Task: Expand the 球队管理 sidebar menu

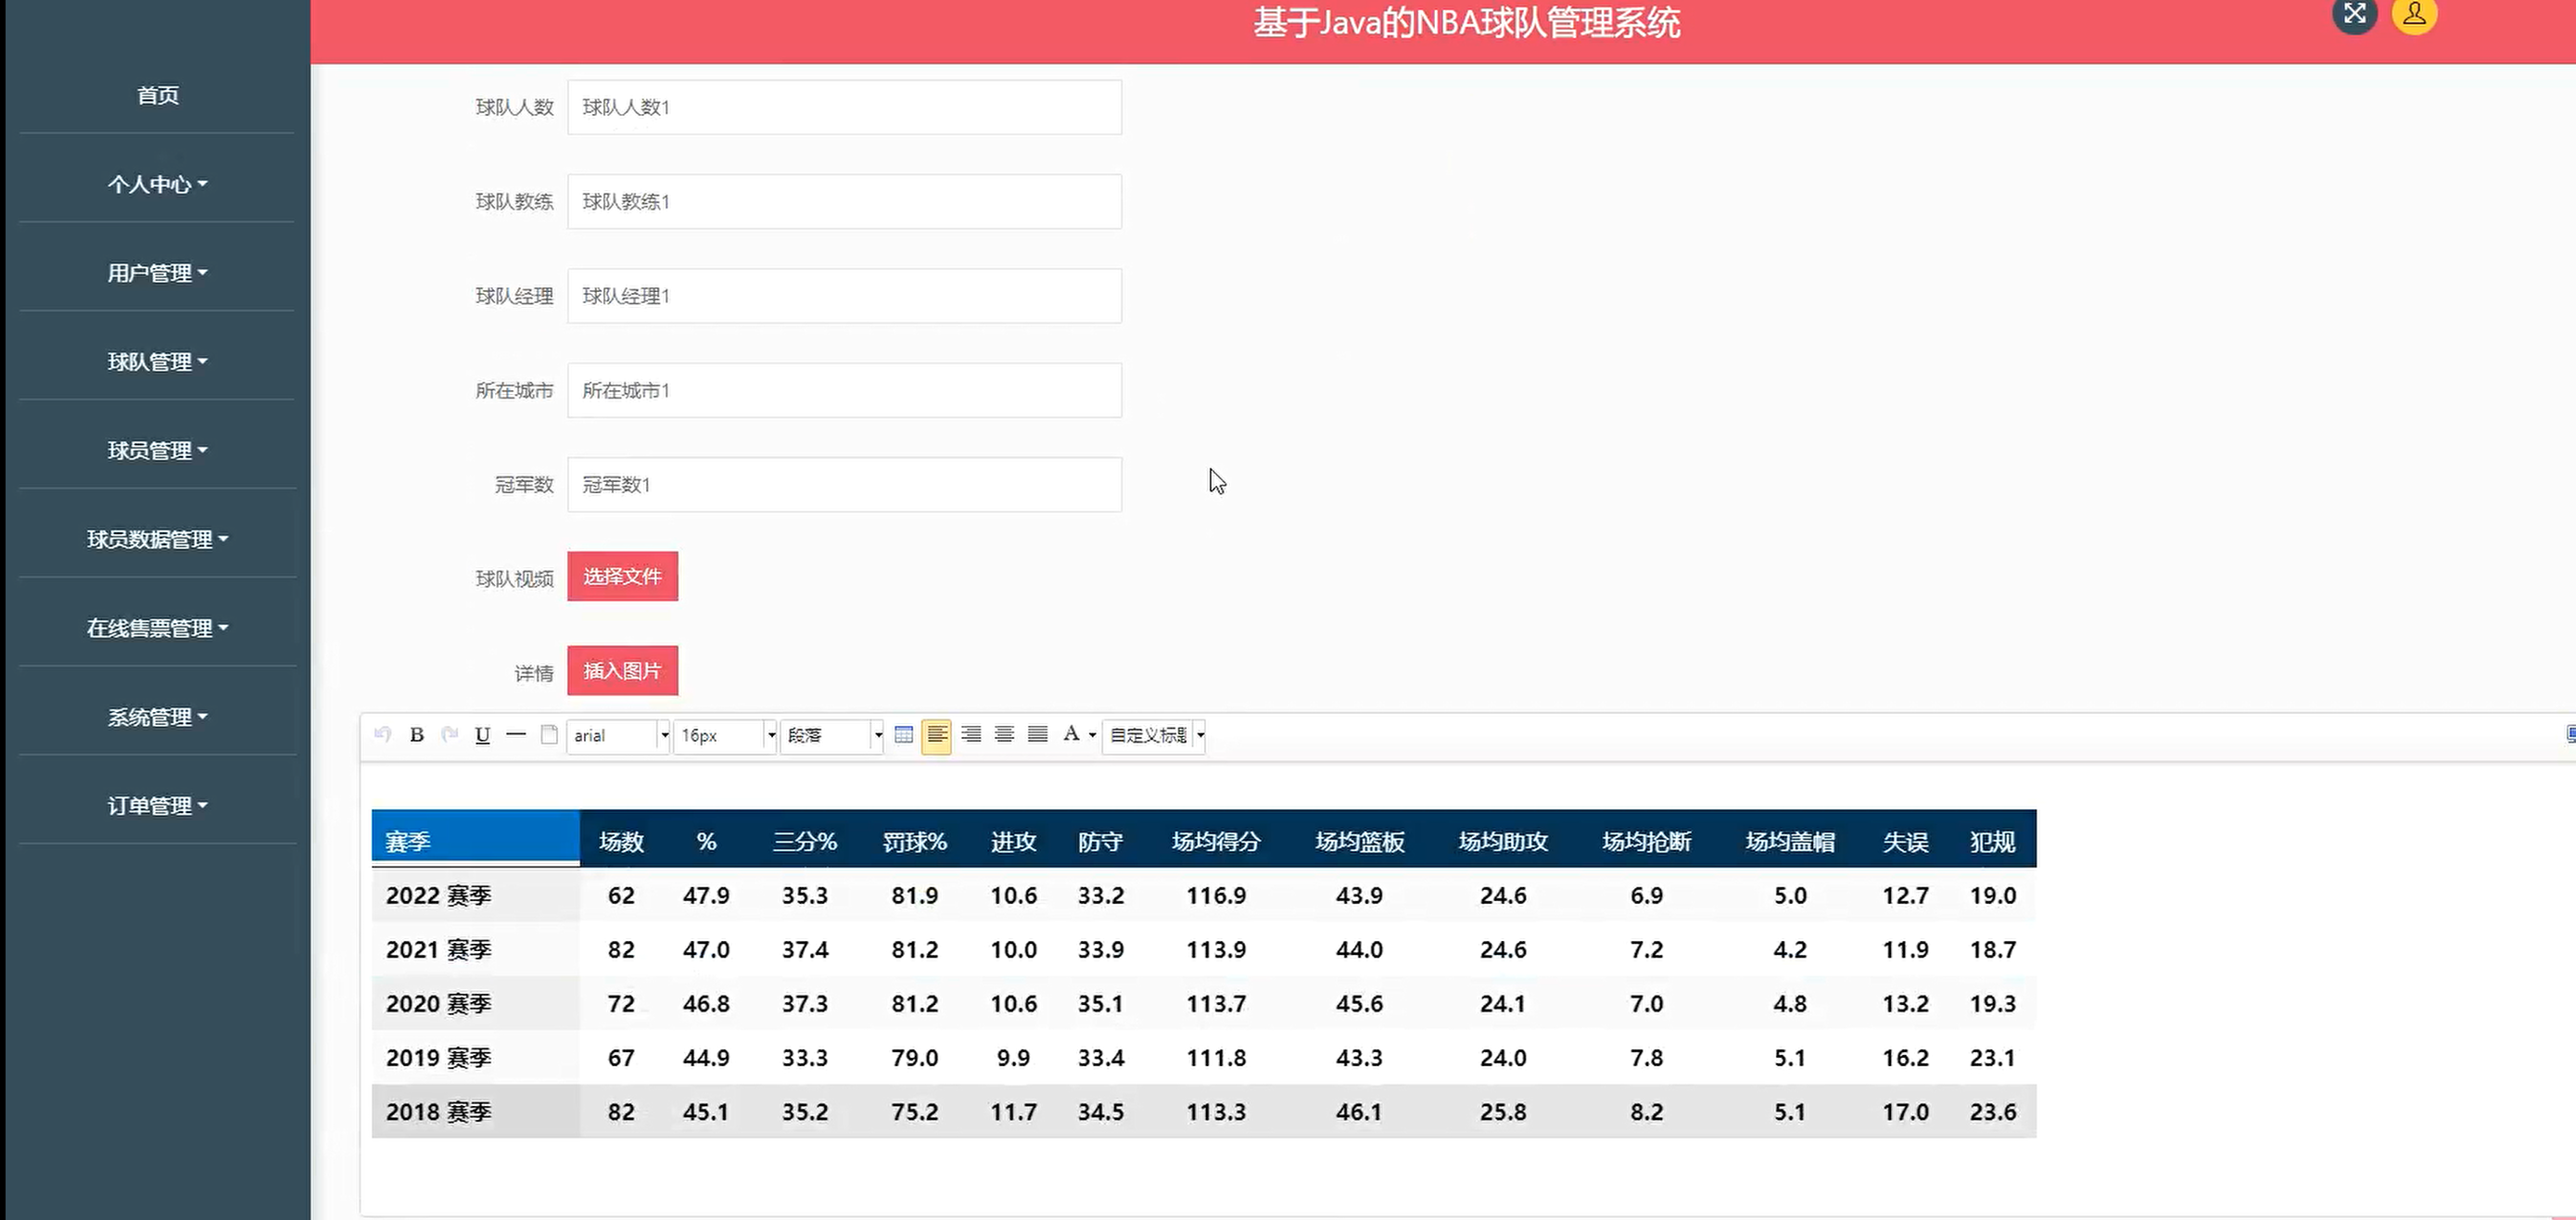Action: click(x=157, y=362)
